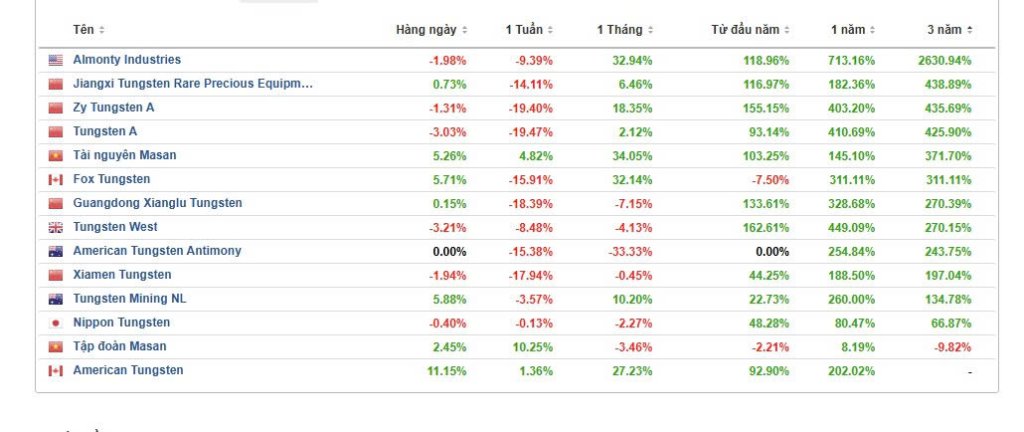Sort table by the Tên column
1024x432 pixels.
coord(88,30)
